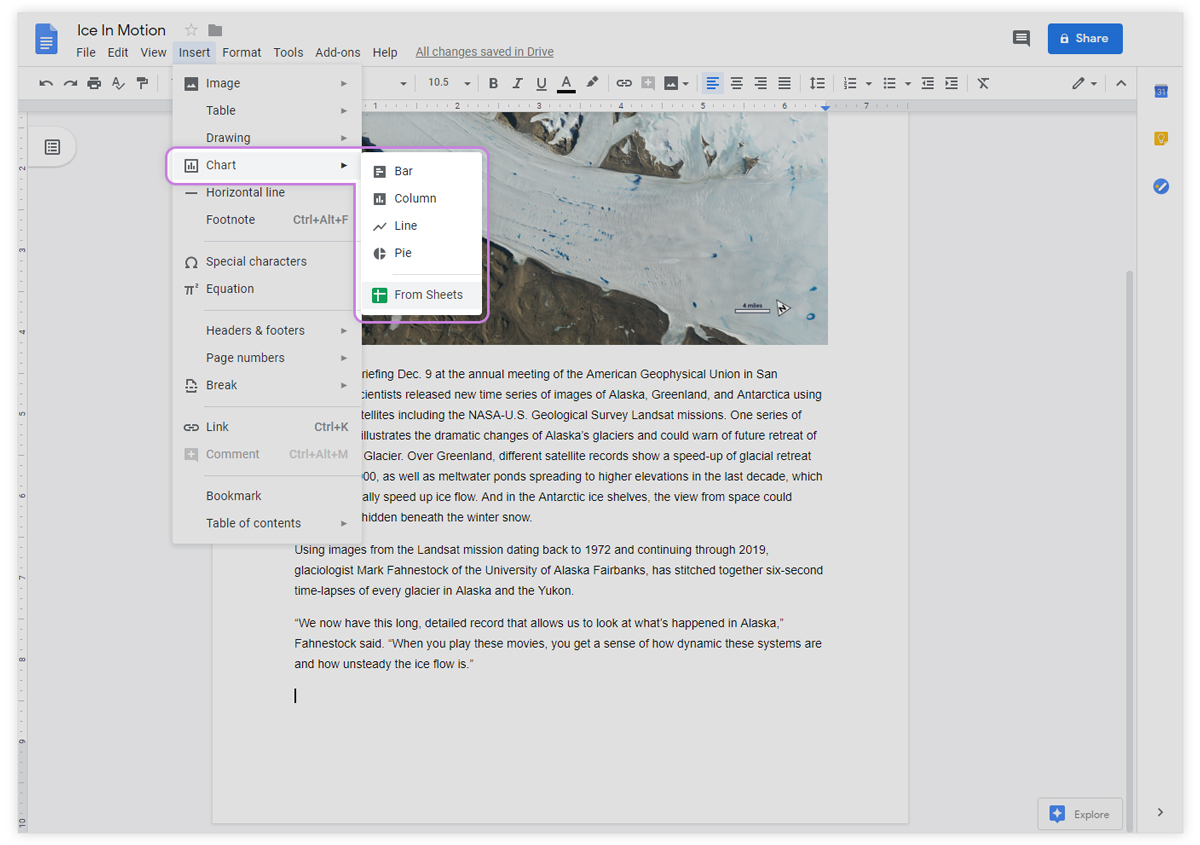The width and height of the screenshot is (1200, 845).
Task: Click the Redo arrow in toolbar
Action: pos(70,83)
